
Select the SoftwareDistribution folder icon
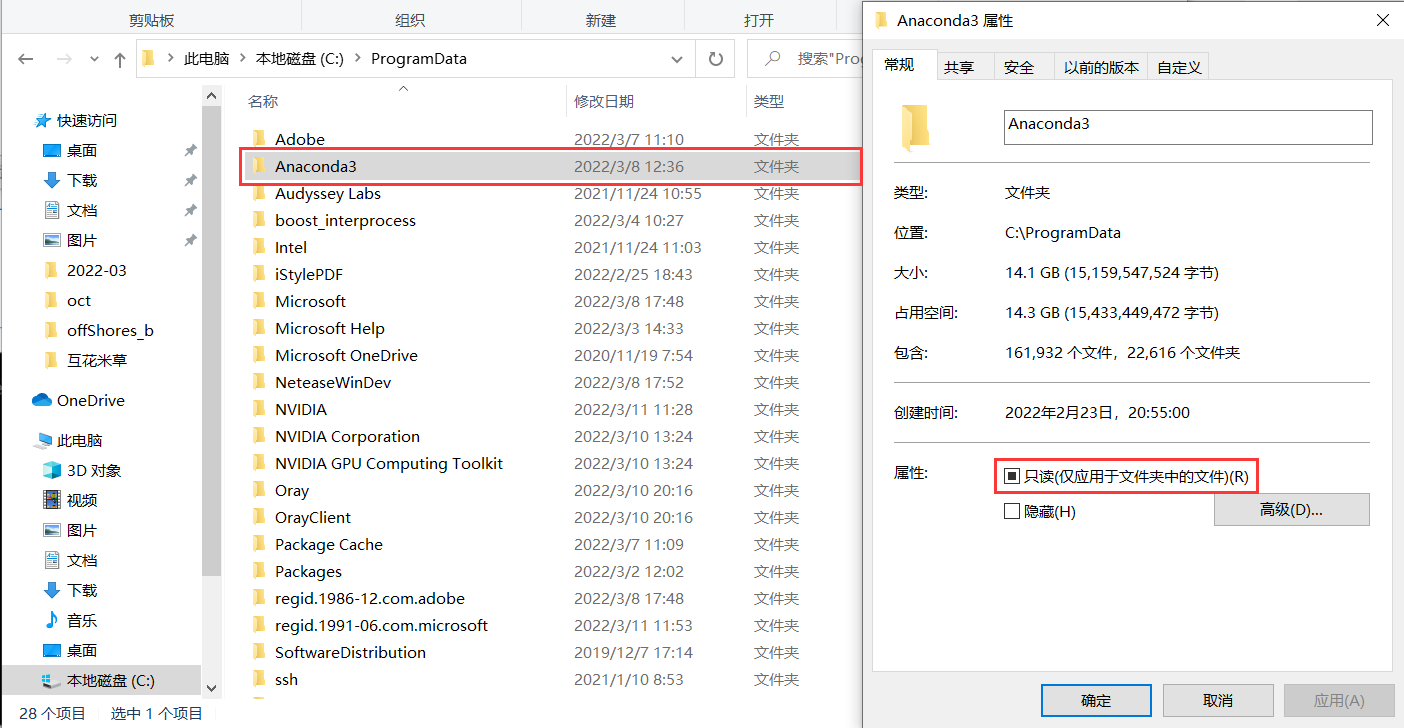point(258,652)
